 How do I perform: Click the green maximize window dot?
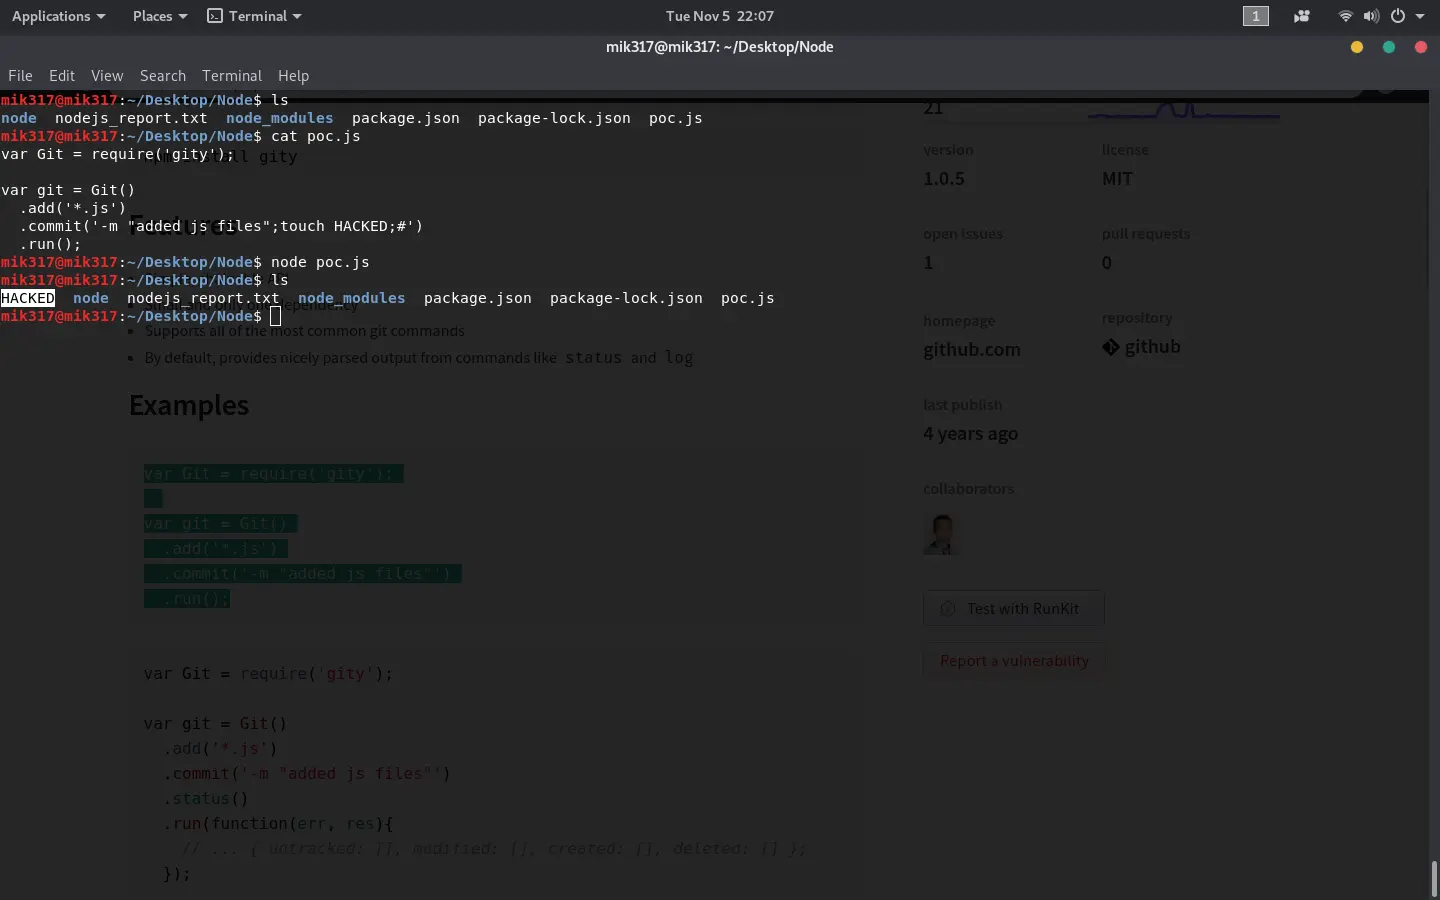(x=1389, y=47)
